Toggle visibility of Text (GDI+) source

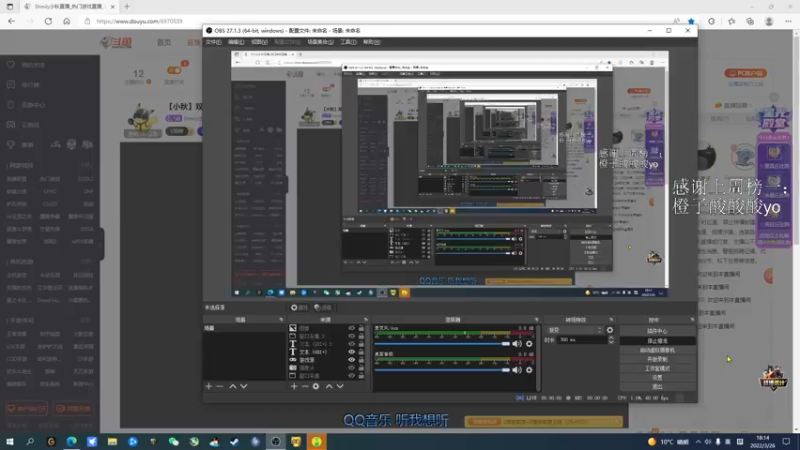(x=352, y=352)
